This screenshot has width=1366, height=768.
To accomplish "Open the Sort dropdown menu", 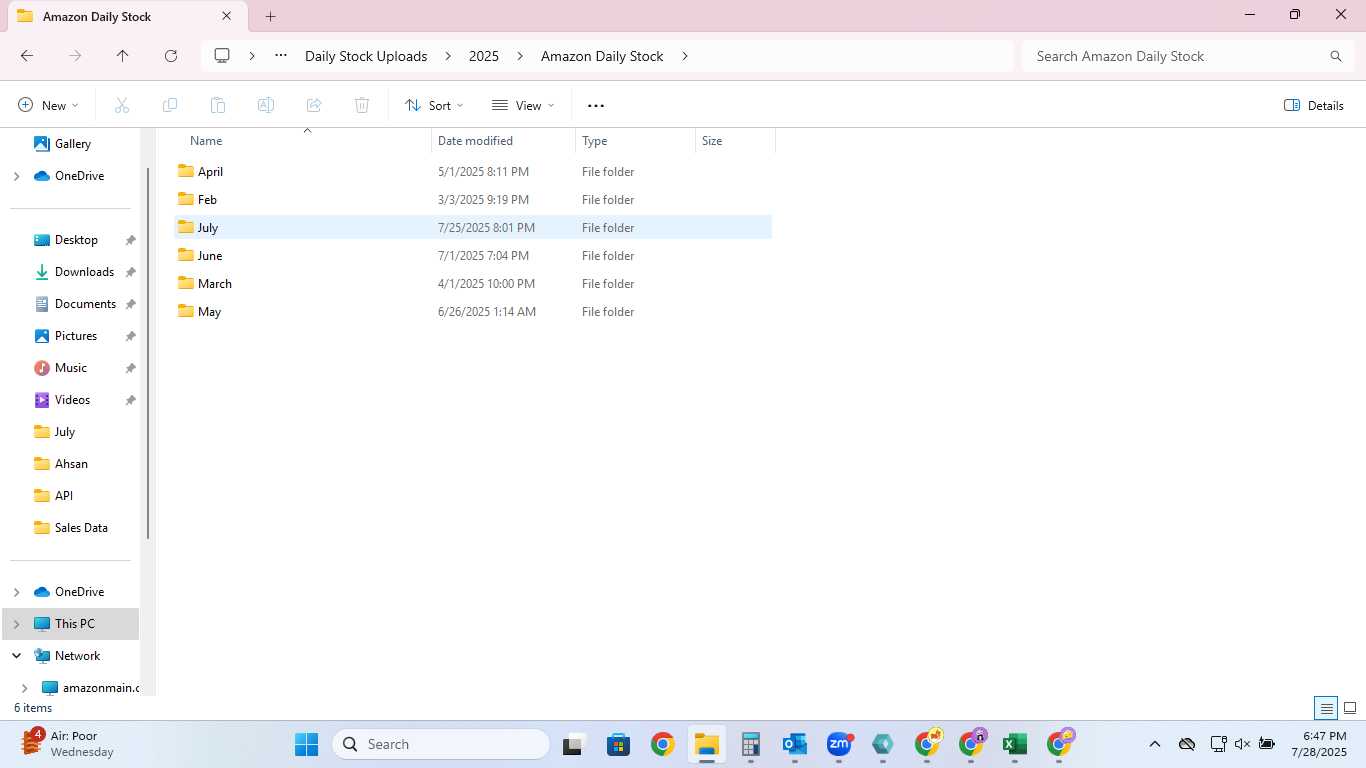I will (x=434, y=105).
